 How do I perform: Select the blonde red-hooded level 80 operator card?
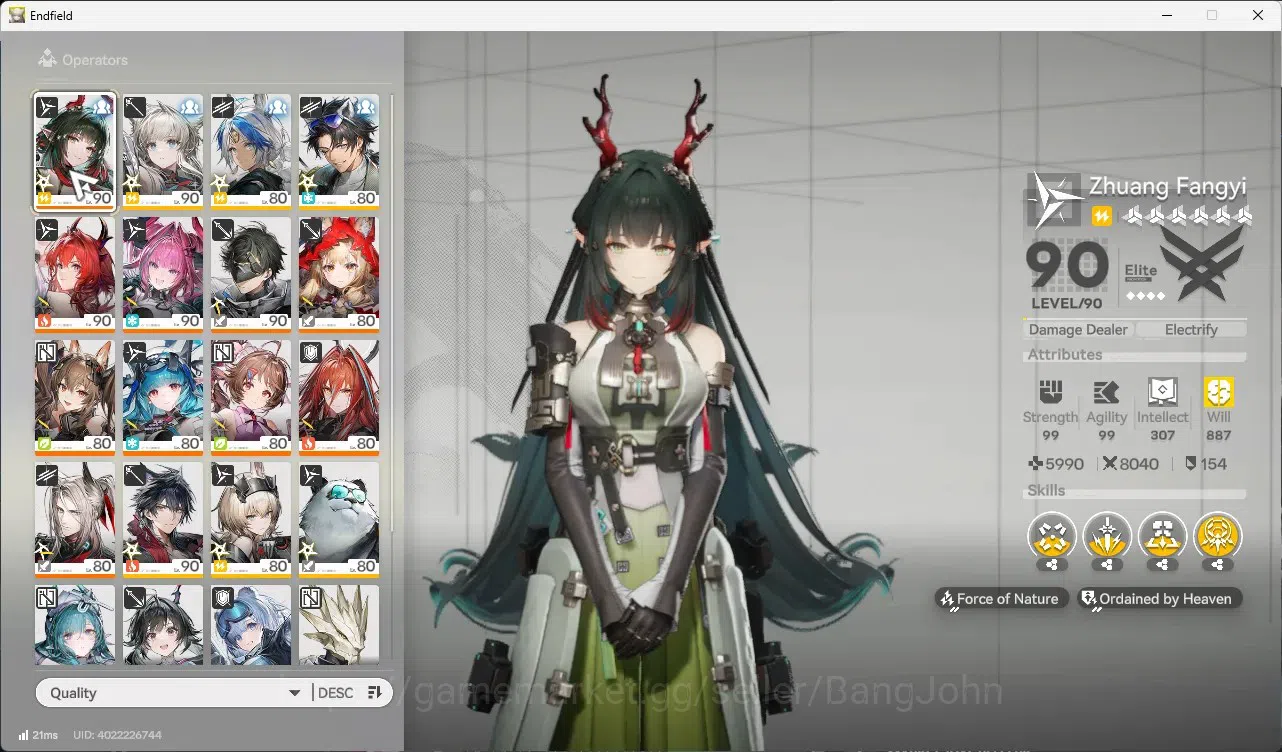pos(339,275)
